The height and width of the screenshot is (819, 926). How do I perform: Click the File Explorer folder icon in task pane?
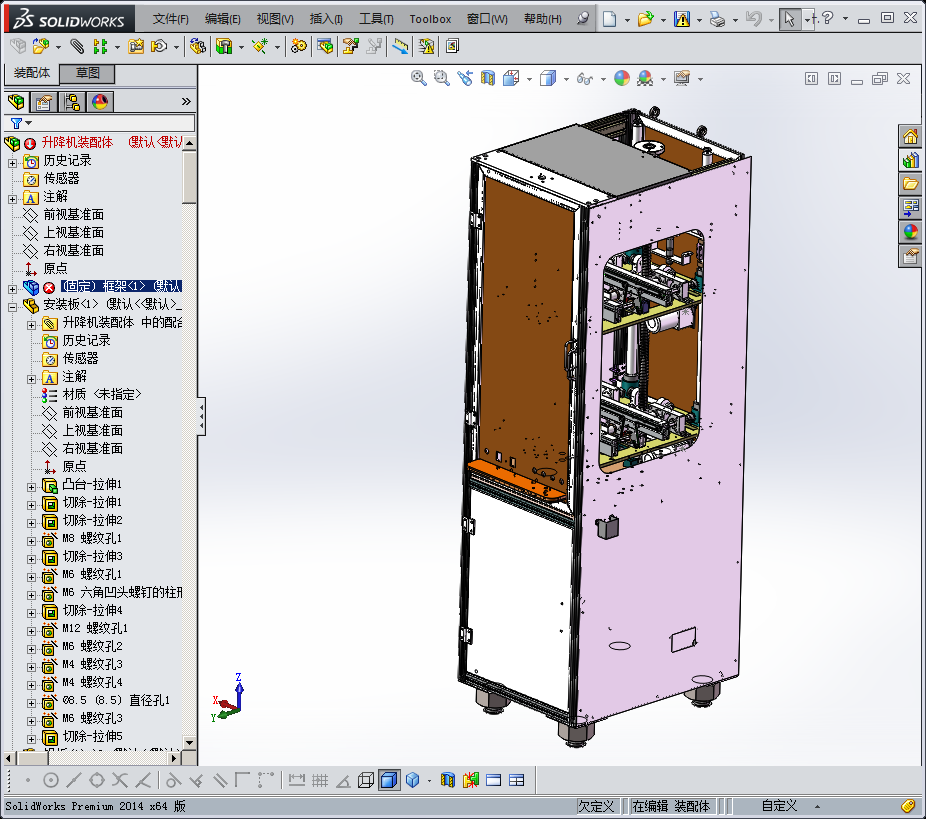tap(910, 184)
